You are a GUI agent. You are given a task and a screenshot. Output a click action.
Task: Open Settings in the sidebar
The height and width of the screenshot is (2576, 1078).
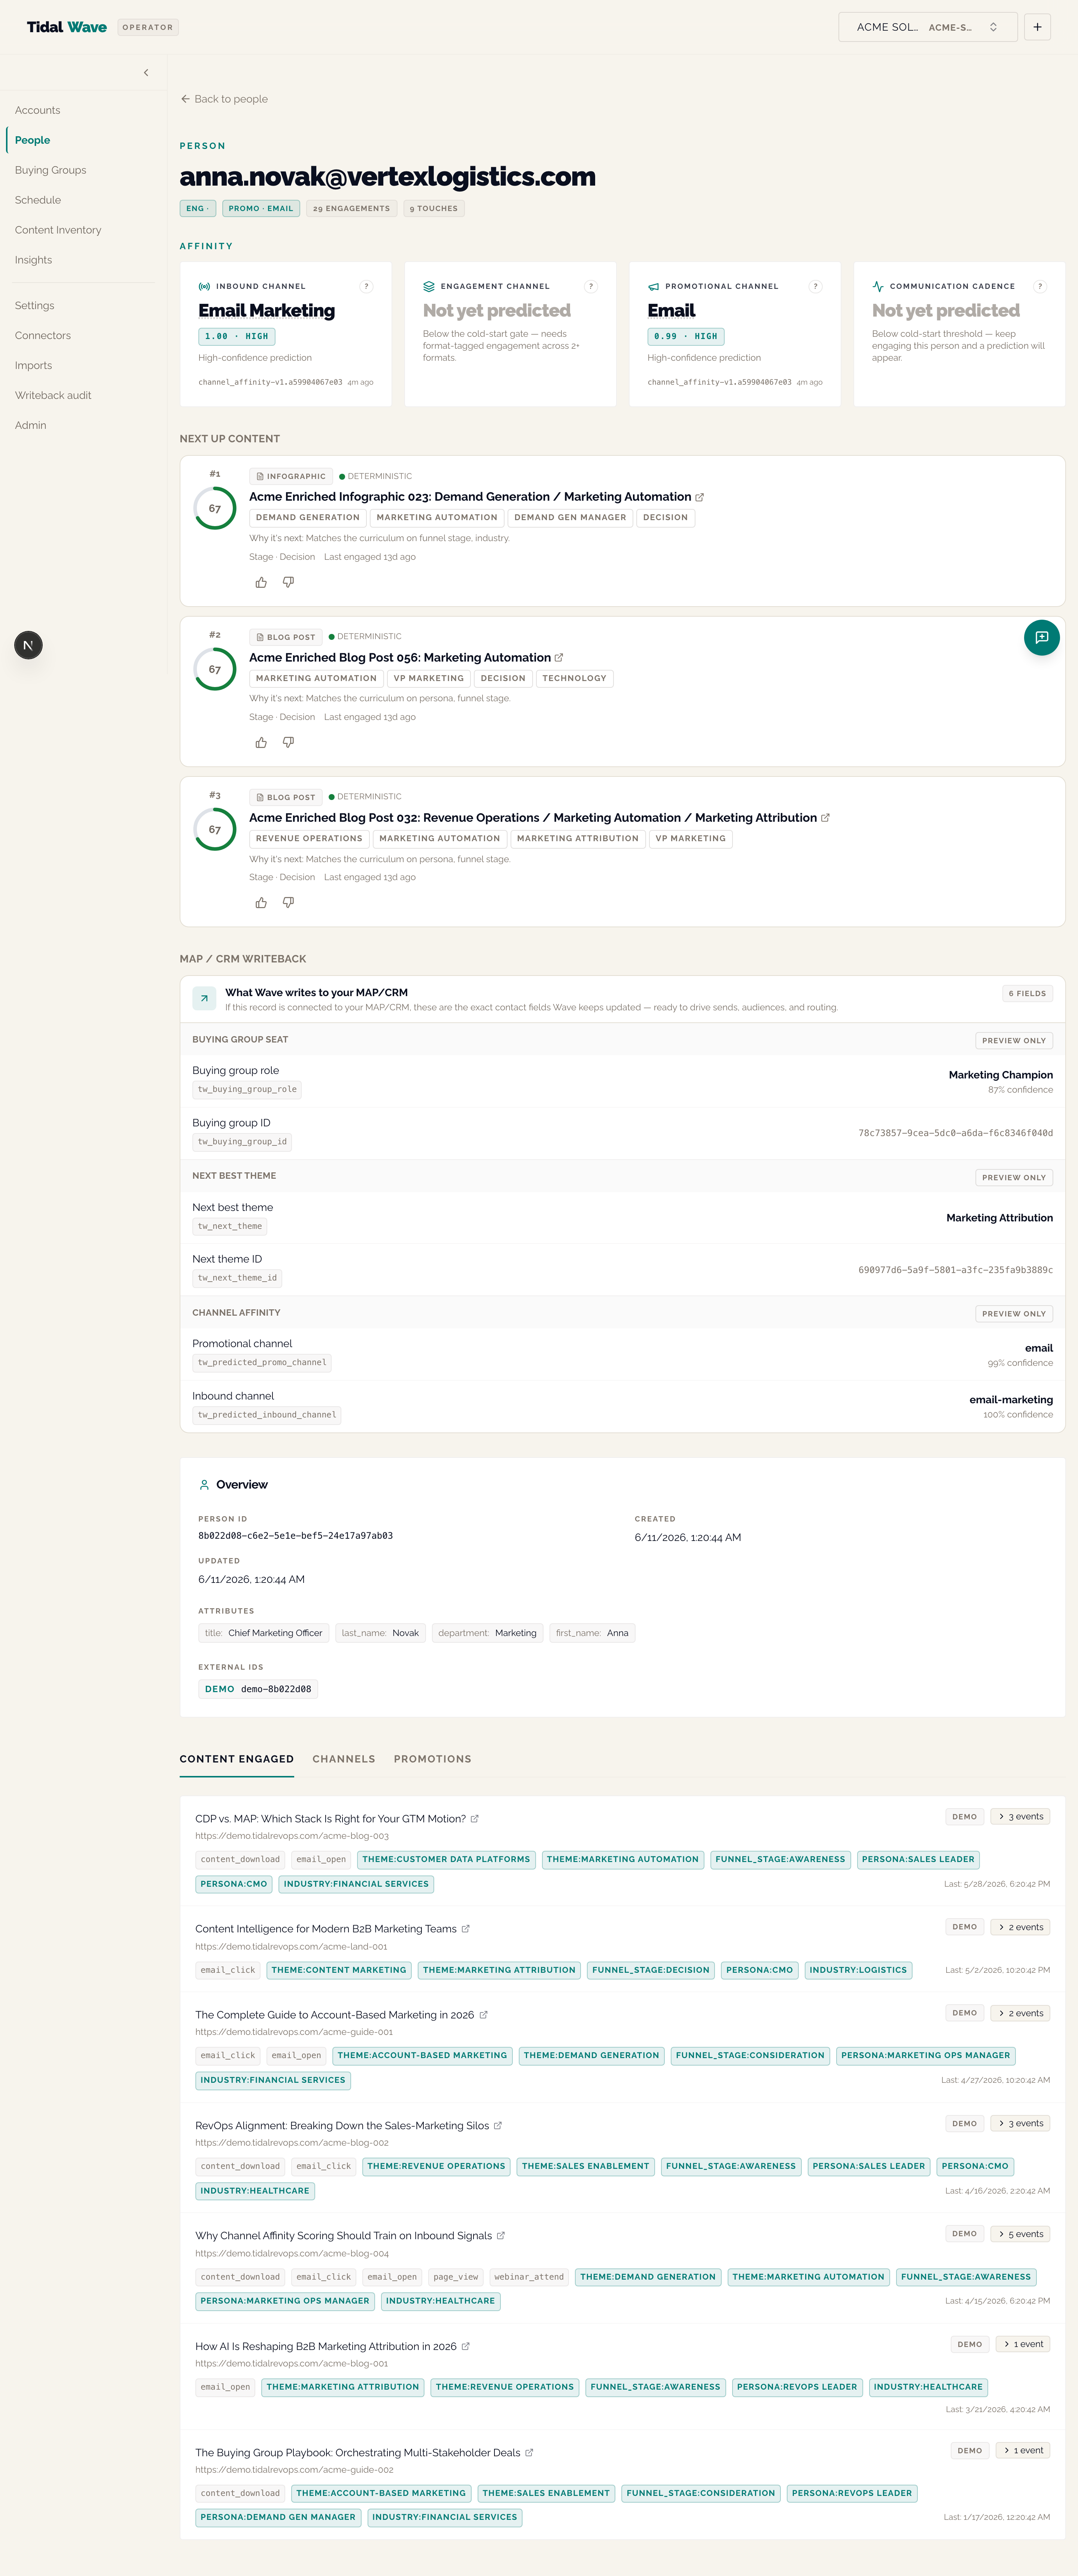click(x=35, y=306)
